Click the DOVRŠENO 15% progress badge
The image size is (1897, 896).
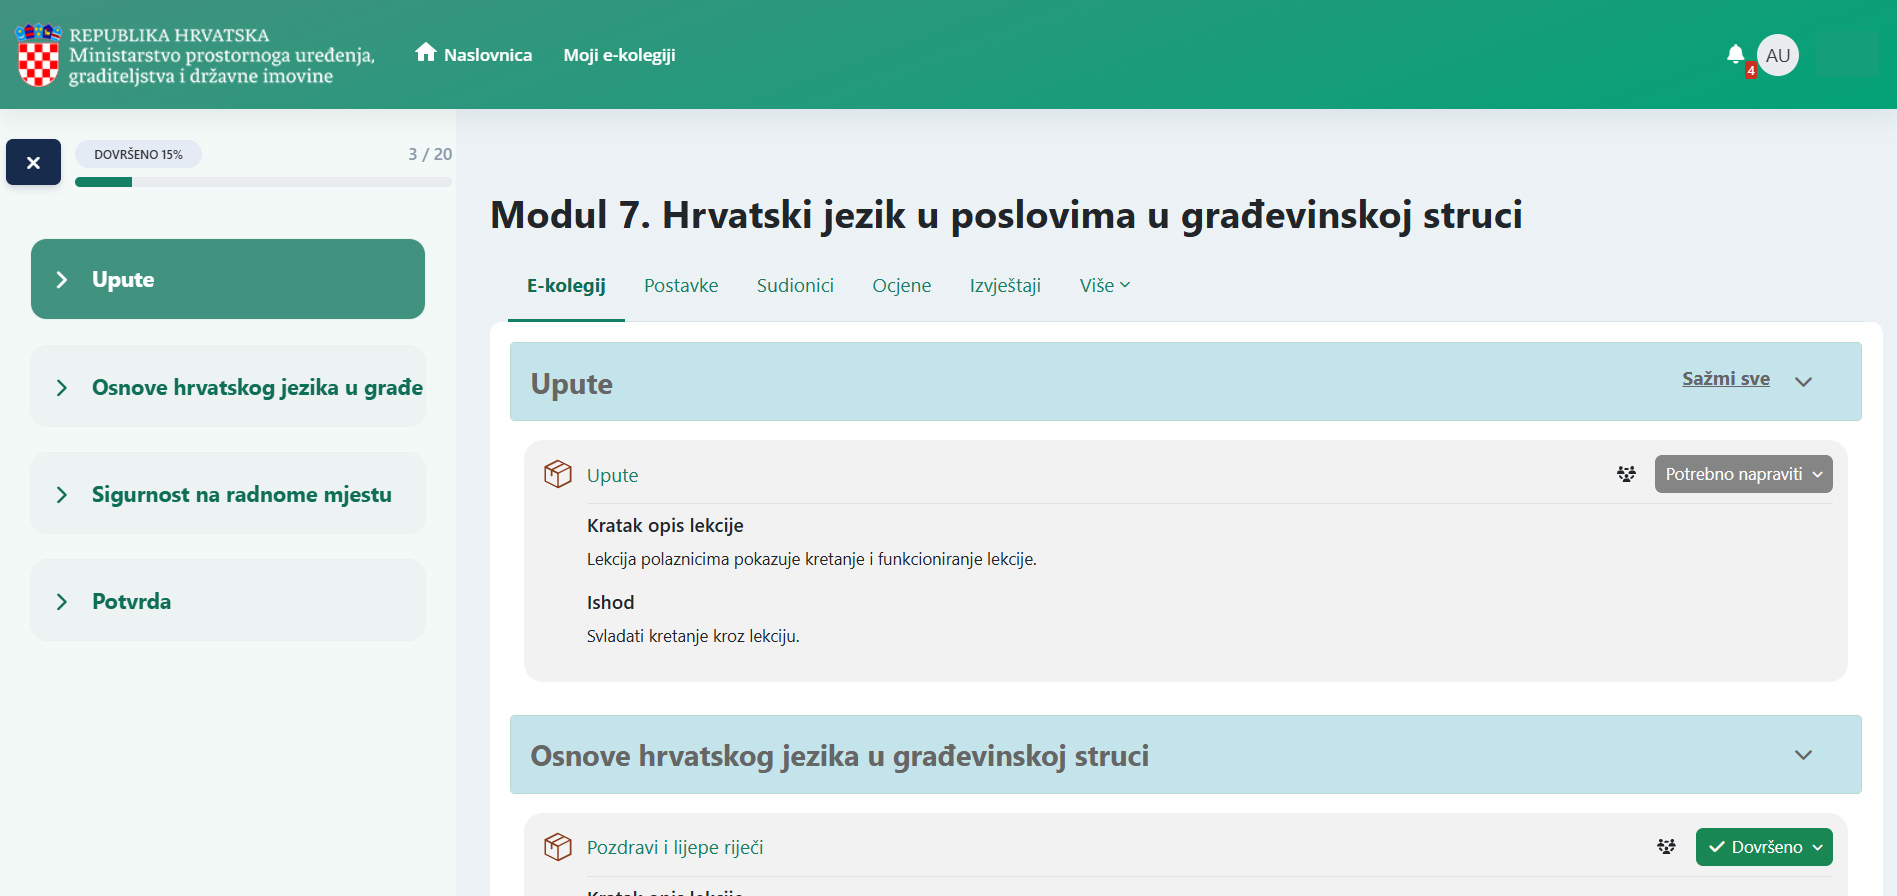tap(138, 154)
